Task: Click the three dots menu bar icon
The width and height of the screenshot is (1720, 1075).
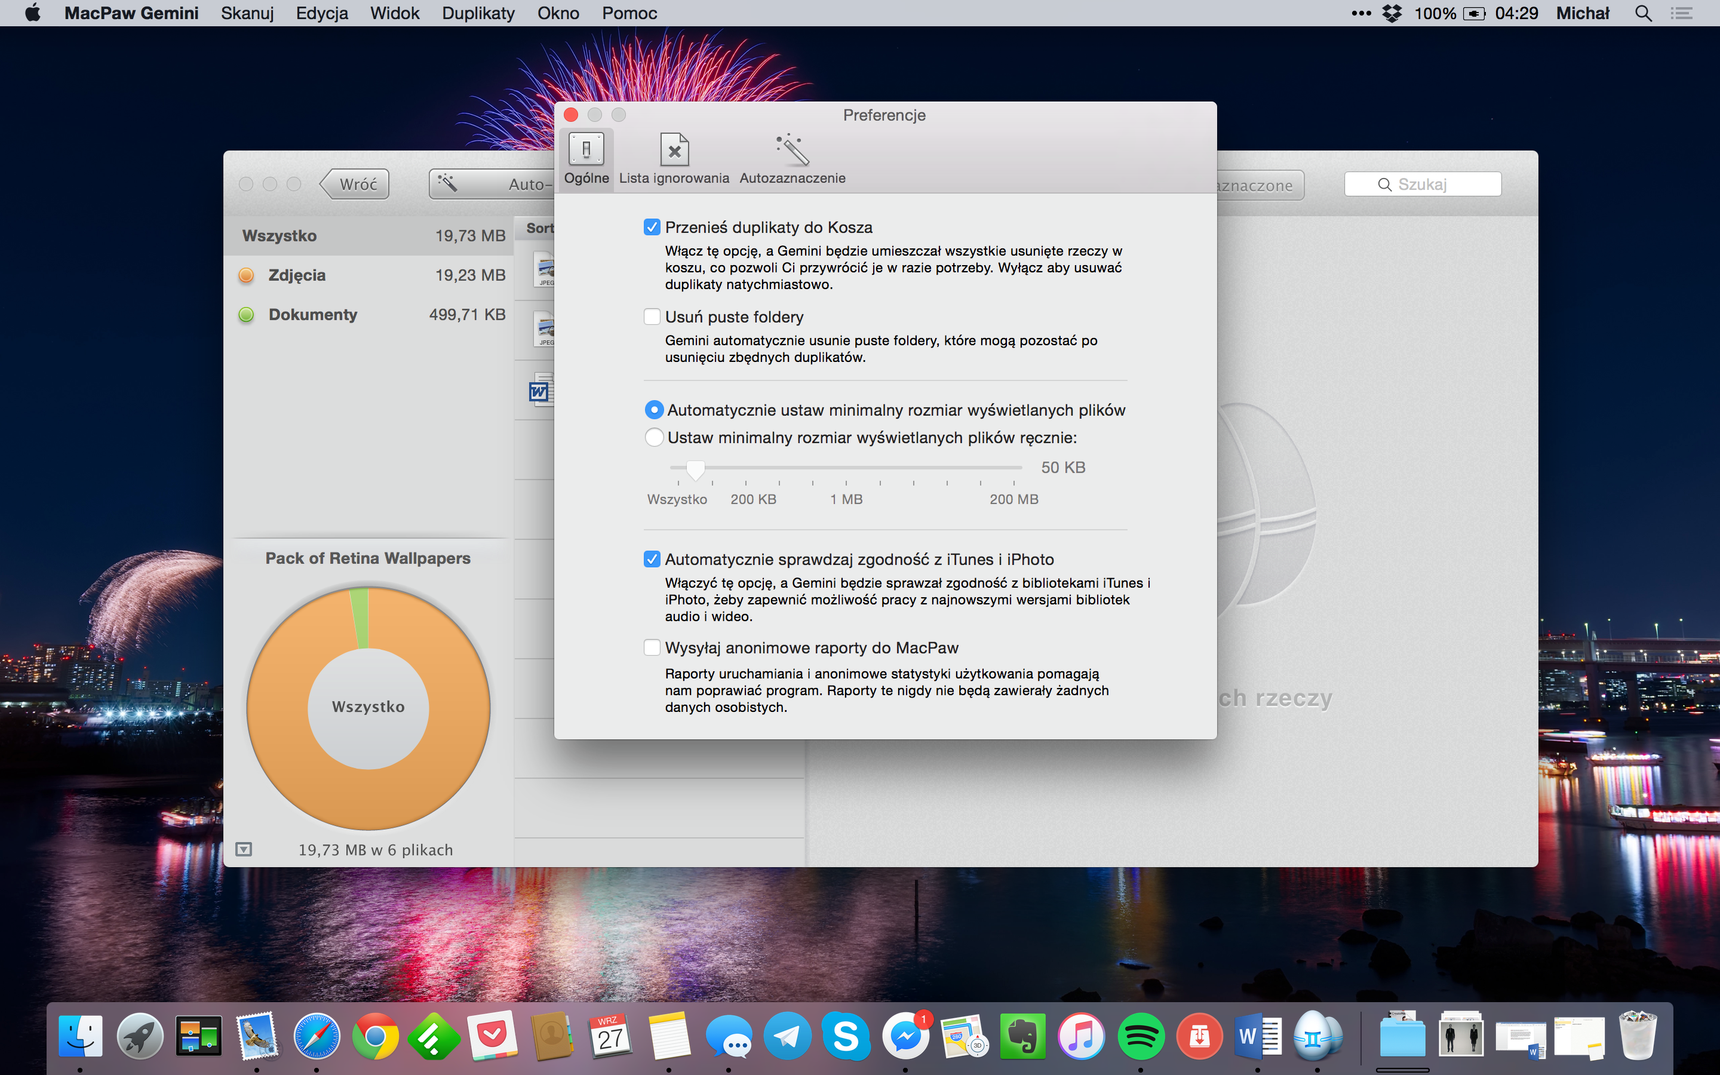Action: pos(1361,13)
